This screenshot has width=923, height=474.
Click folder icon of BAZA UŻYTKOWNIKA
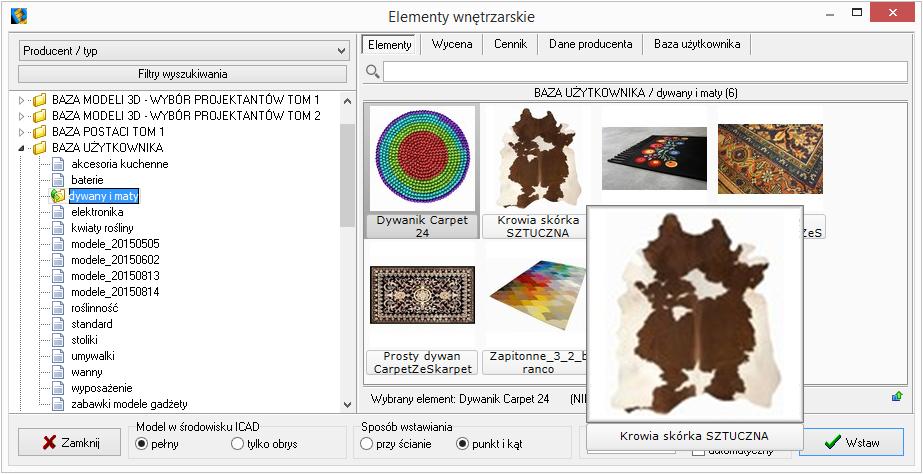(39, 147)
